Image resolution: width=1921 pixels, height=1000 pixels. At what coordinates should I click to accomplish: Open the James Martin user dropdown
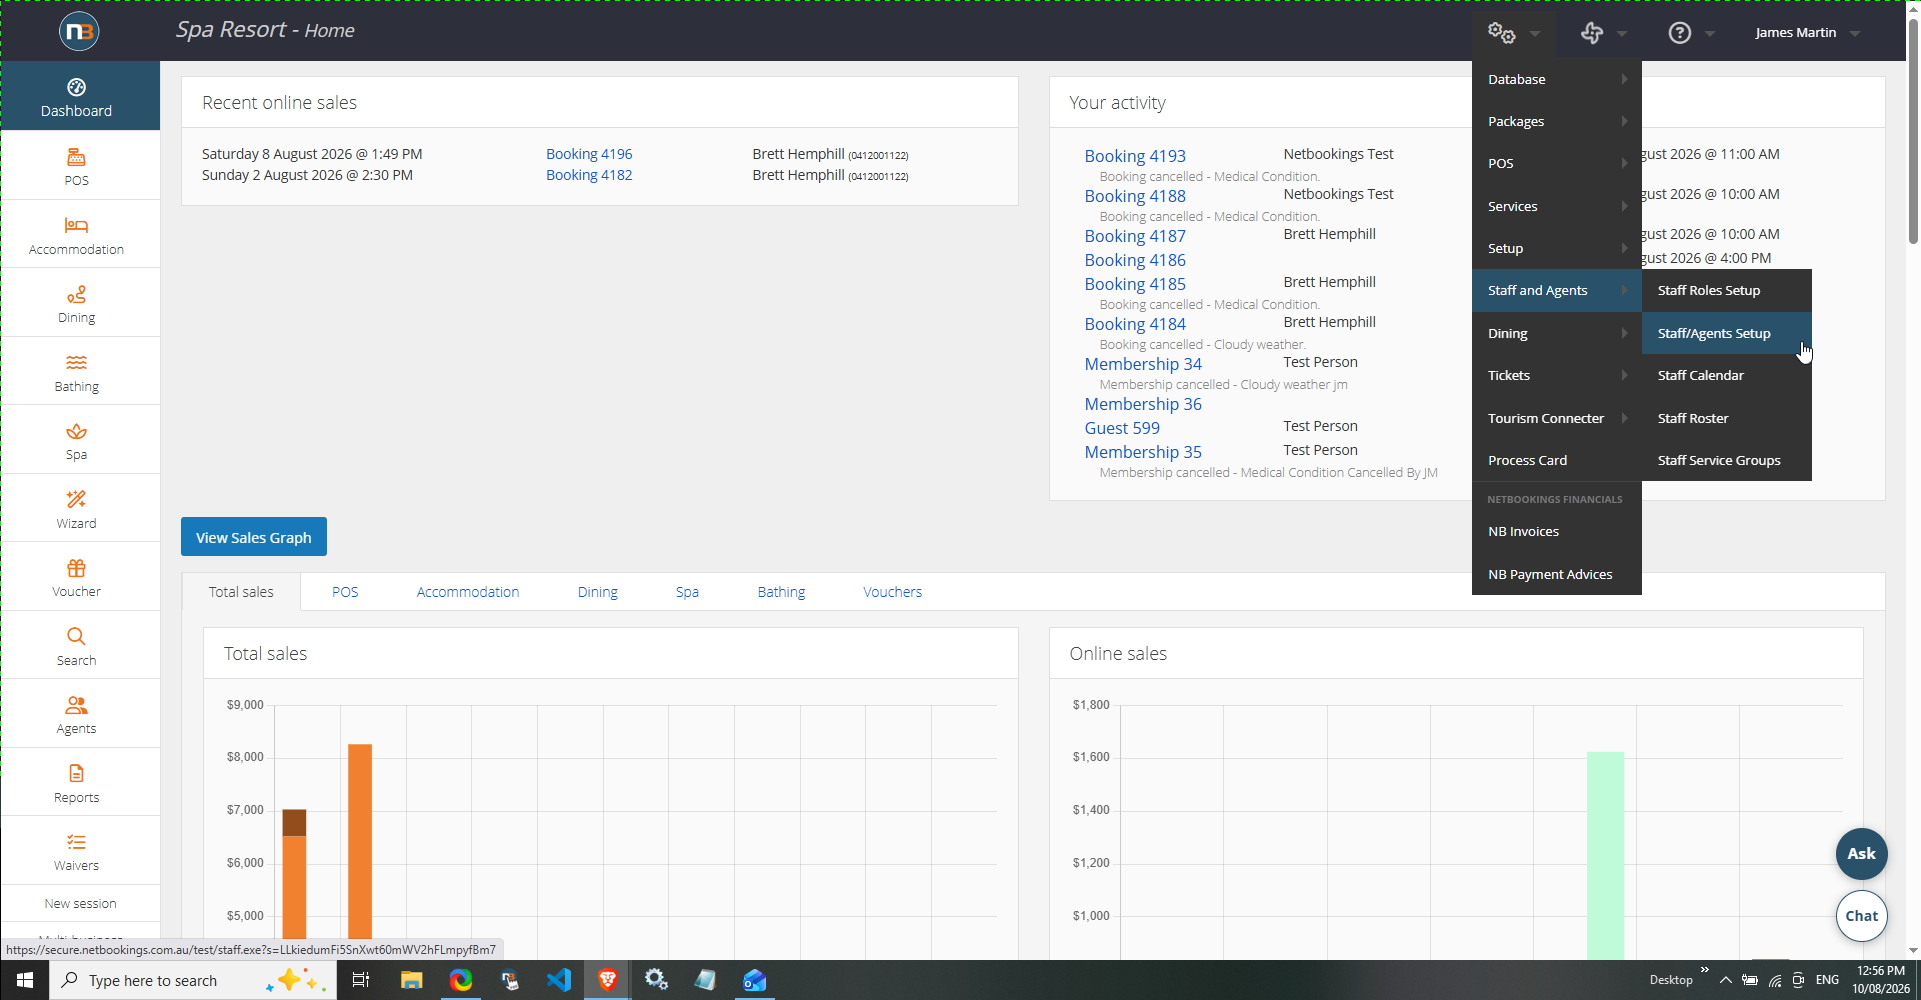click(1808, 33)
